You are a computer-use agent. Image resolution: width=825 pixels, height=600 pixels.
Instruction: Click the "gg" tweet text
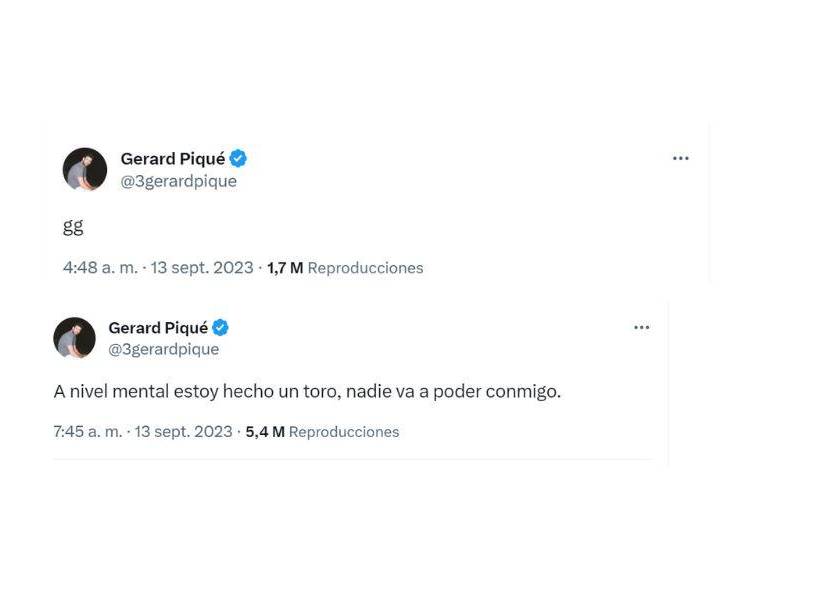point(73,226)
